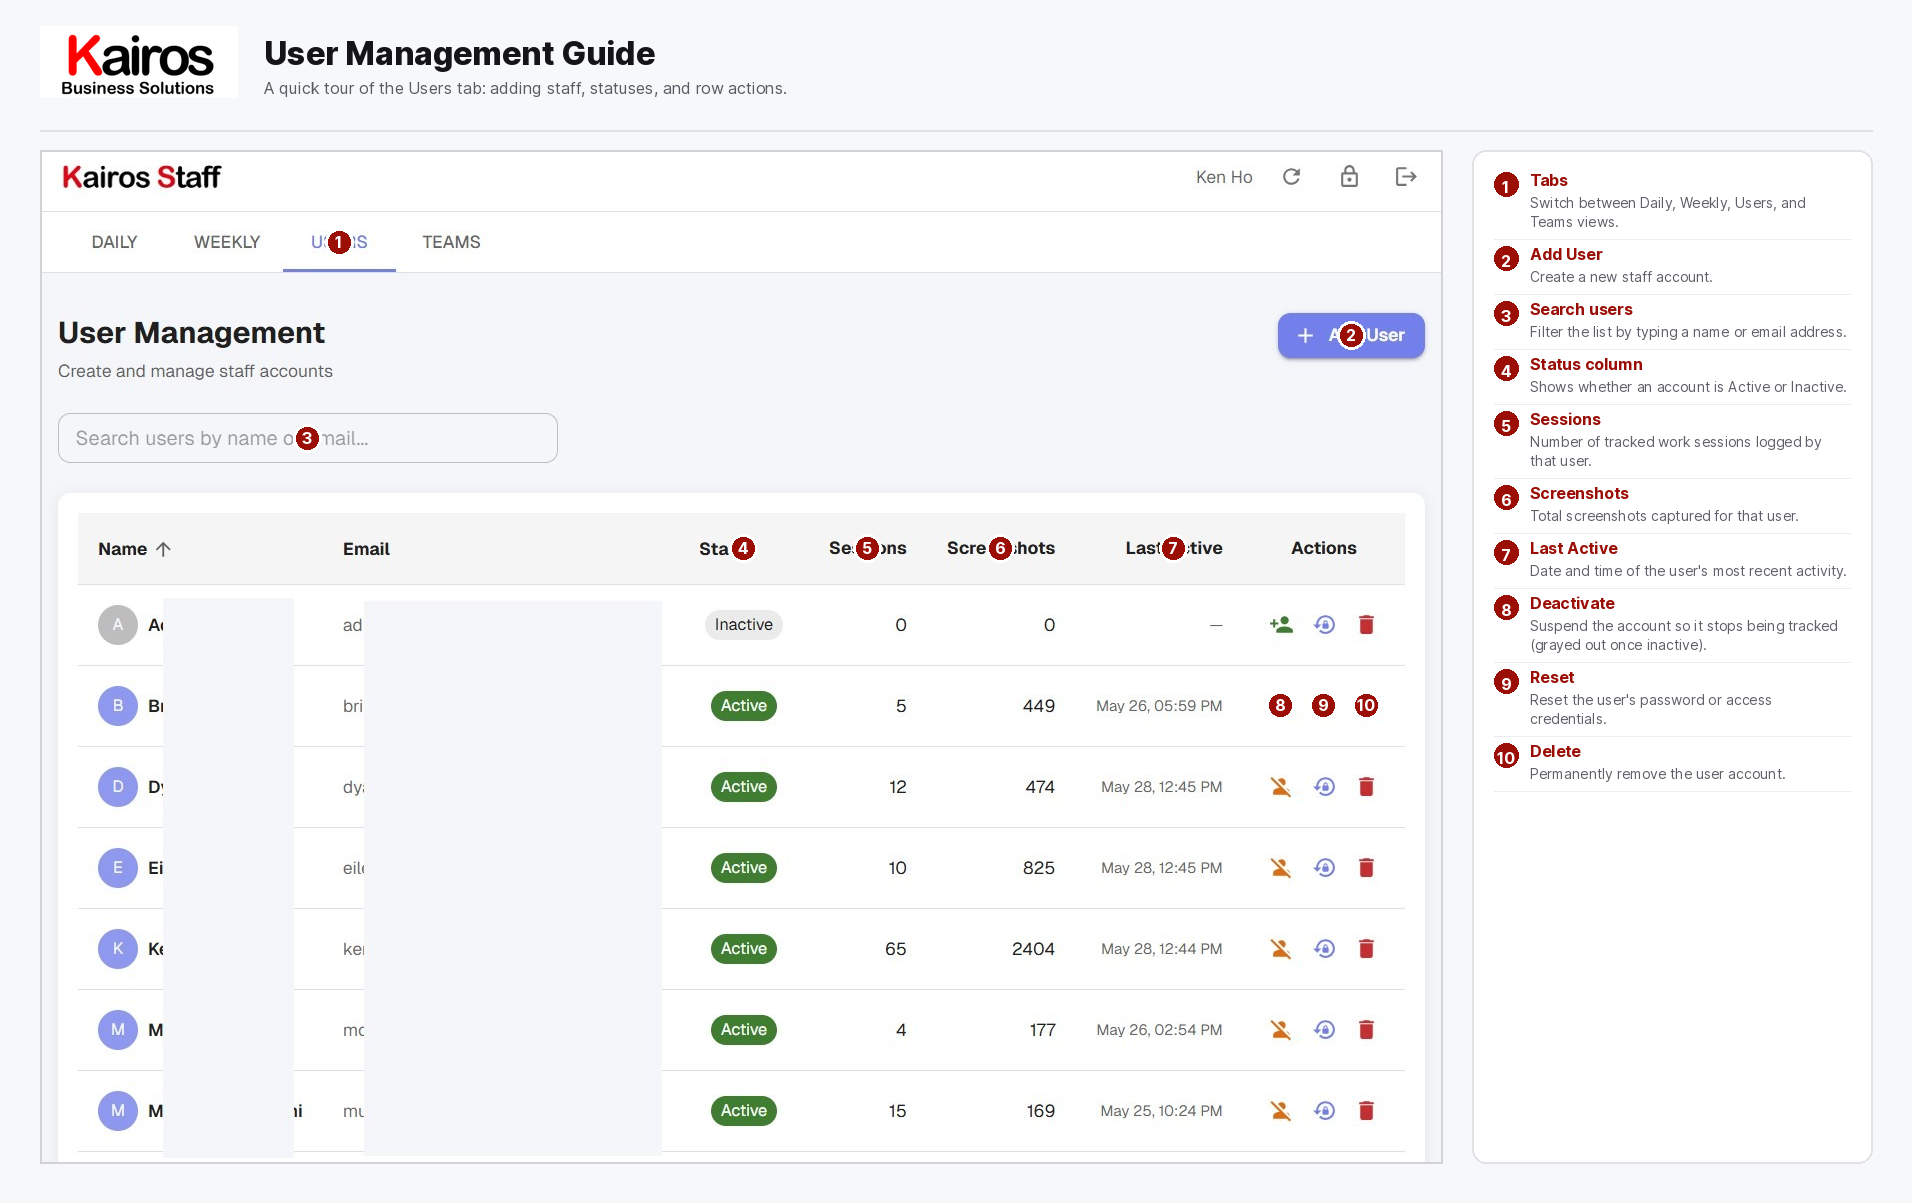Deactivate the user with 169 screenshots
Viewport: 1912px width, 1203px height.
coord(1281,1111)
